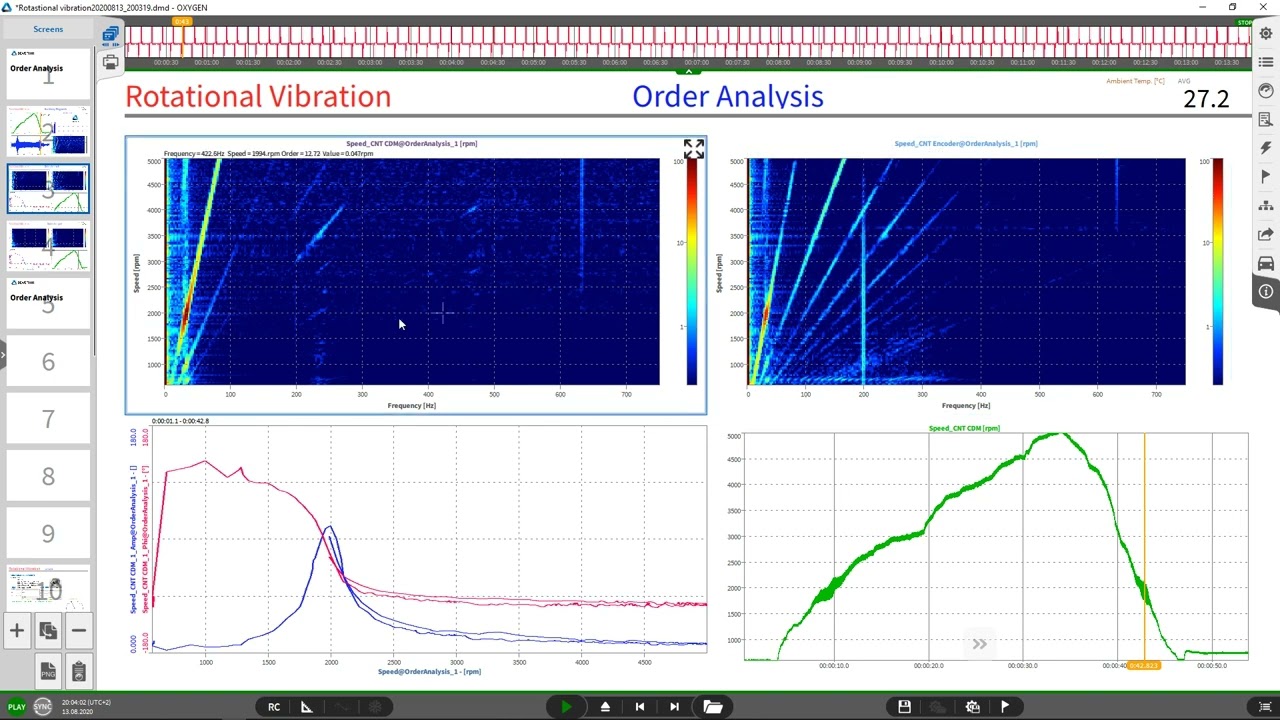This screenshot has height=720, width=1280.
Task: Click the Screens panel header
Action: click(48, 29)
